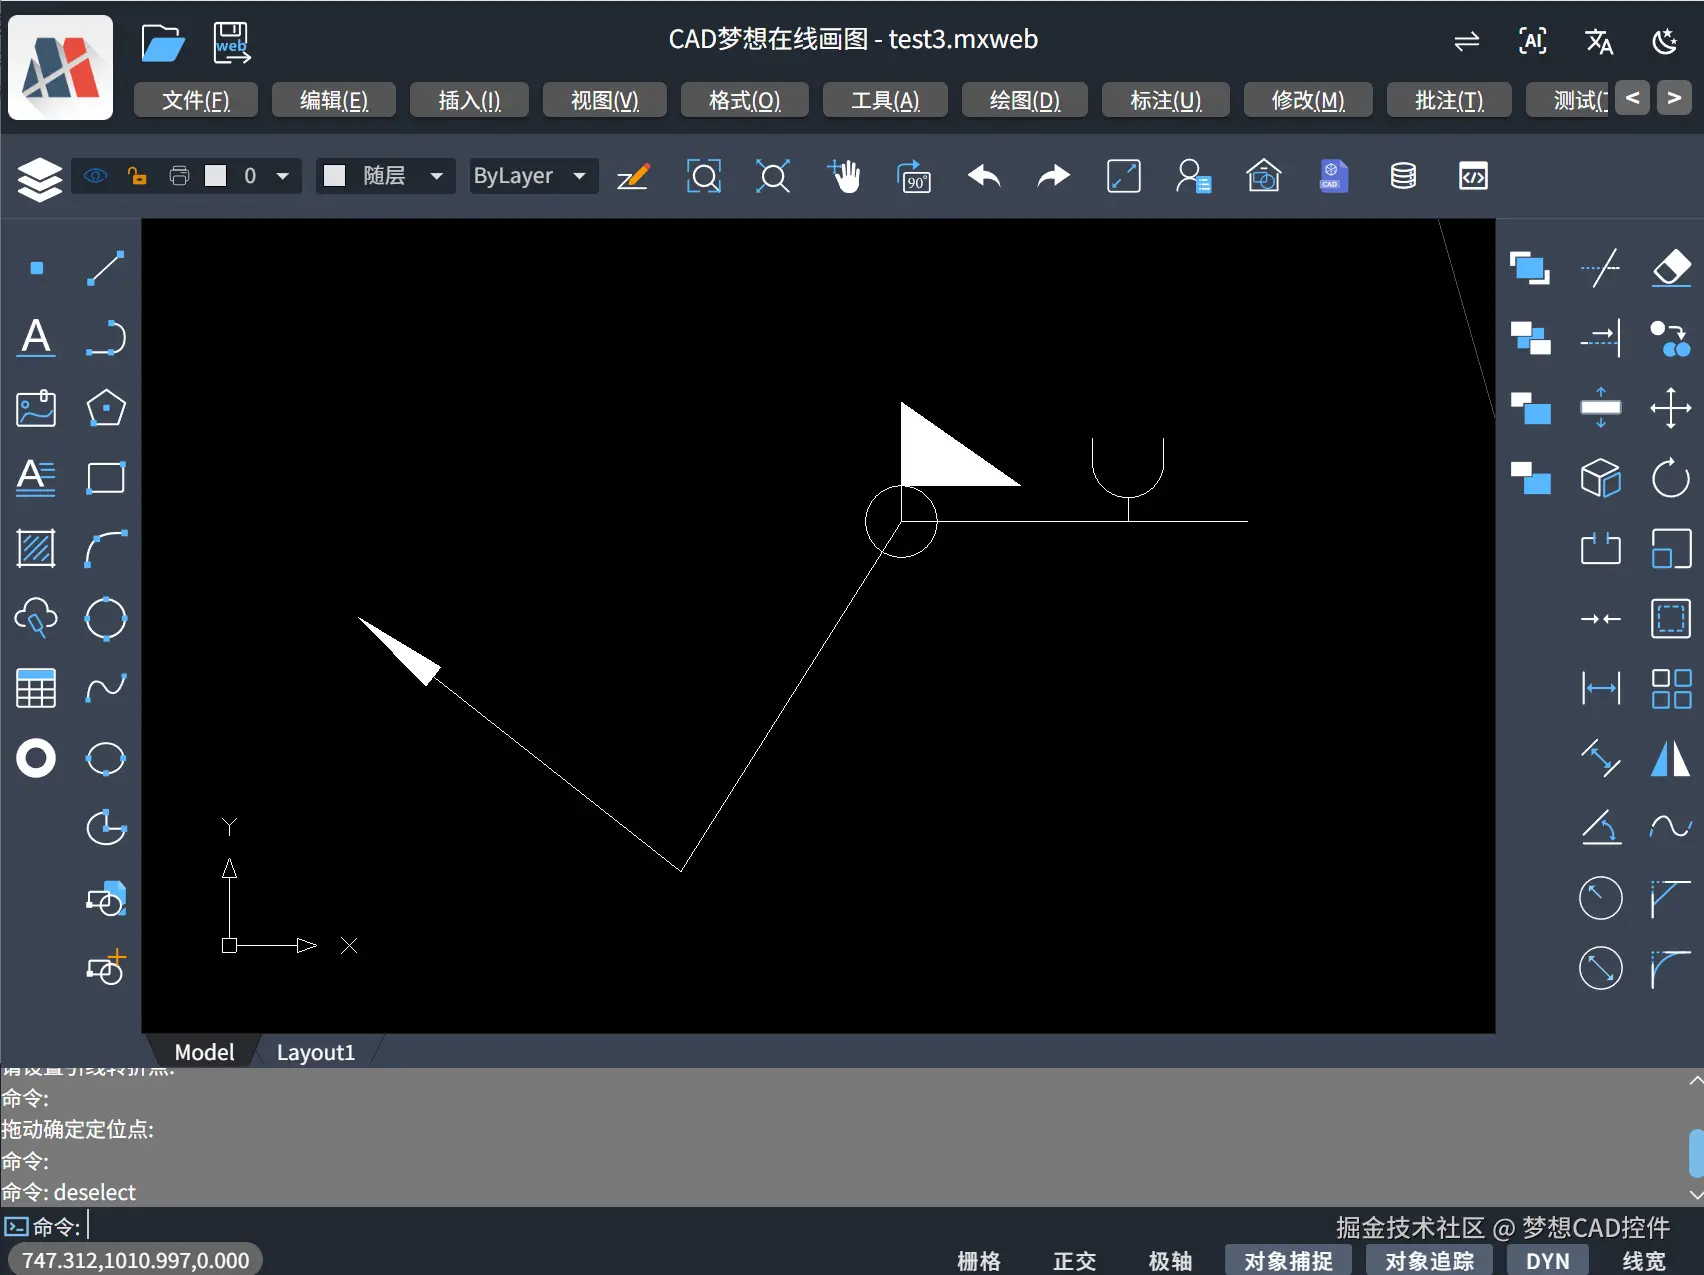The height and width of the screenshot is (1275, 1704).
Task: Select the Table tool
Action: (x=36, y=688)
